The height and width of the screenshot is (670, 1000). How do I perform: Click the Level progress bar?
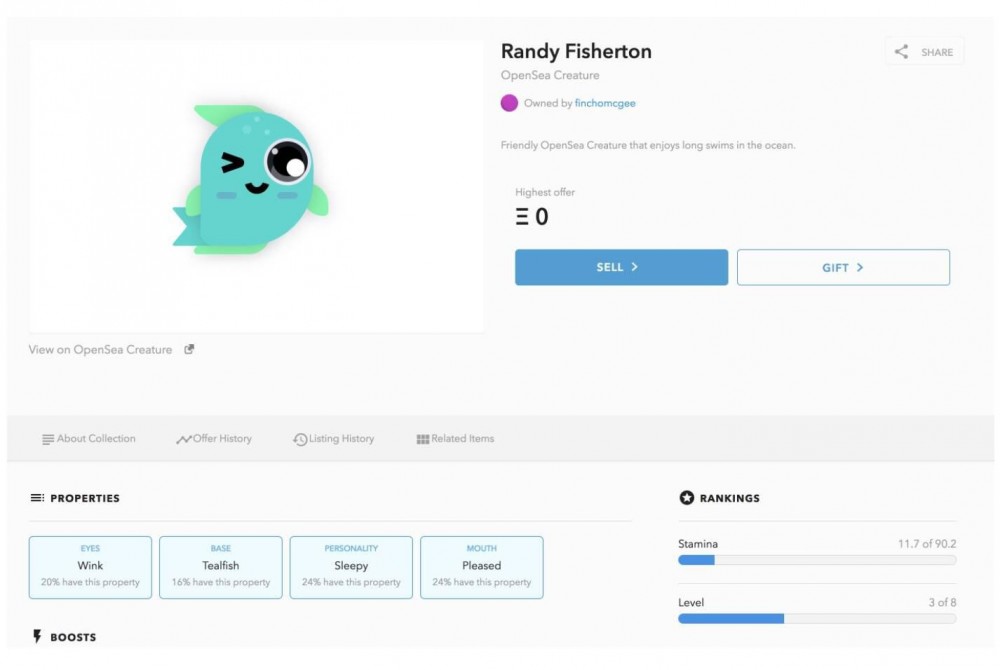click(817, 619)
